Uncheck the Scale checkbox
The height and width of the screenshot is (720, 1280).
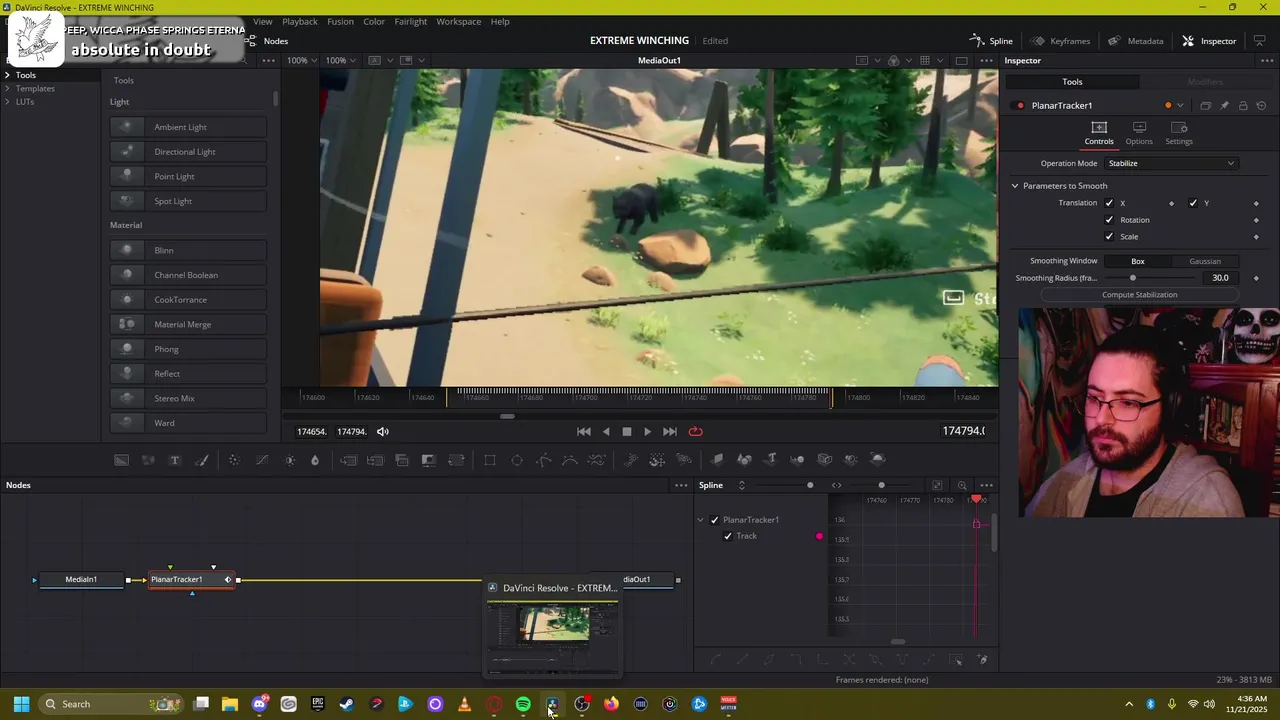click(x=1109, y=237)
